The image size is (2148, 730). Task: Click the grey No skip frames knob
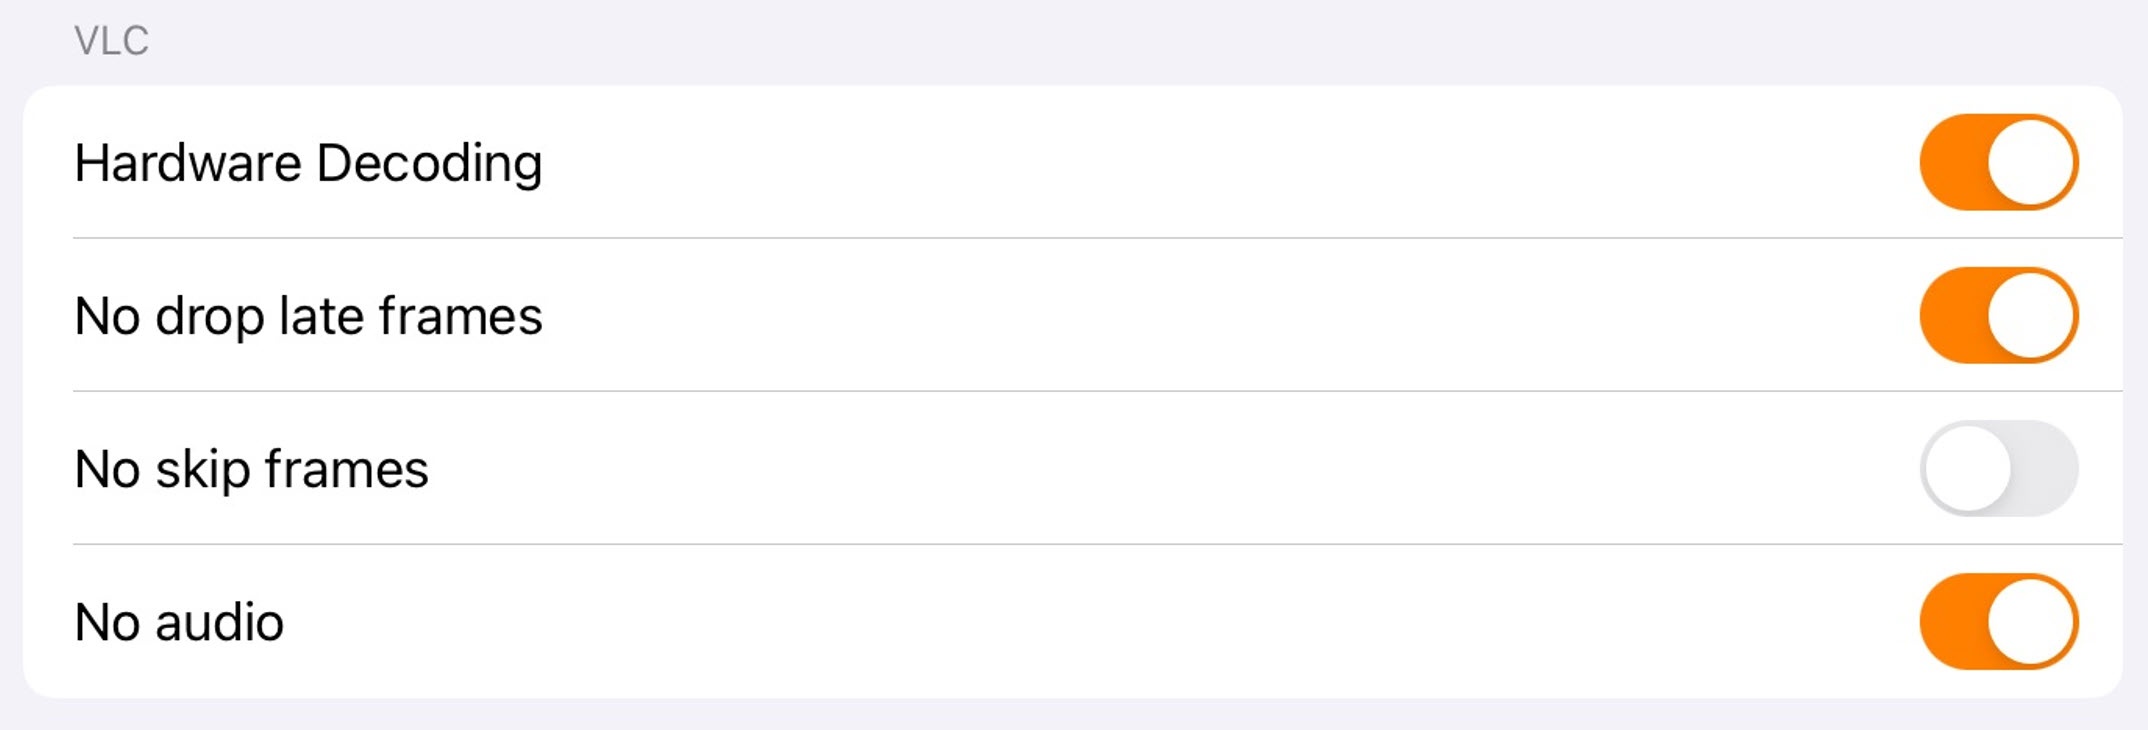coord(1967,468)
